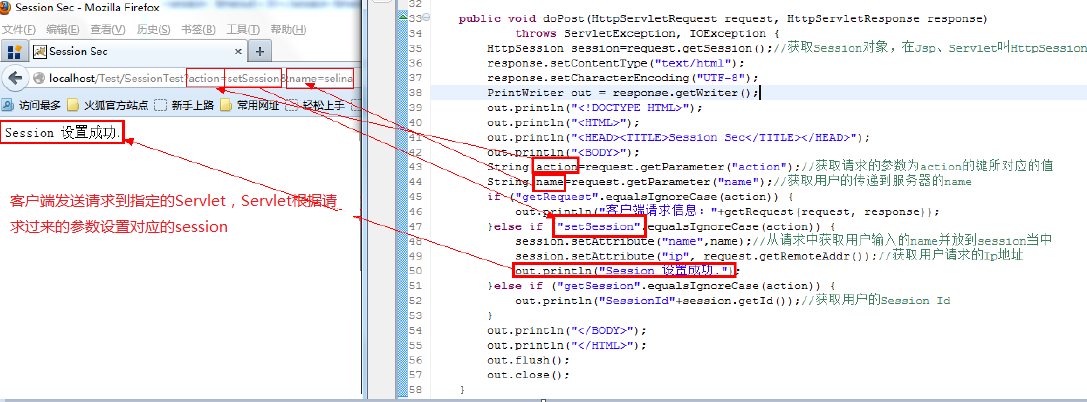1087x402 pixels.
Task: Open the 帮助(H) menu
Action: coord(288,30)
